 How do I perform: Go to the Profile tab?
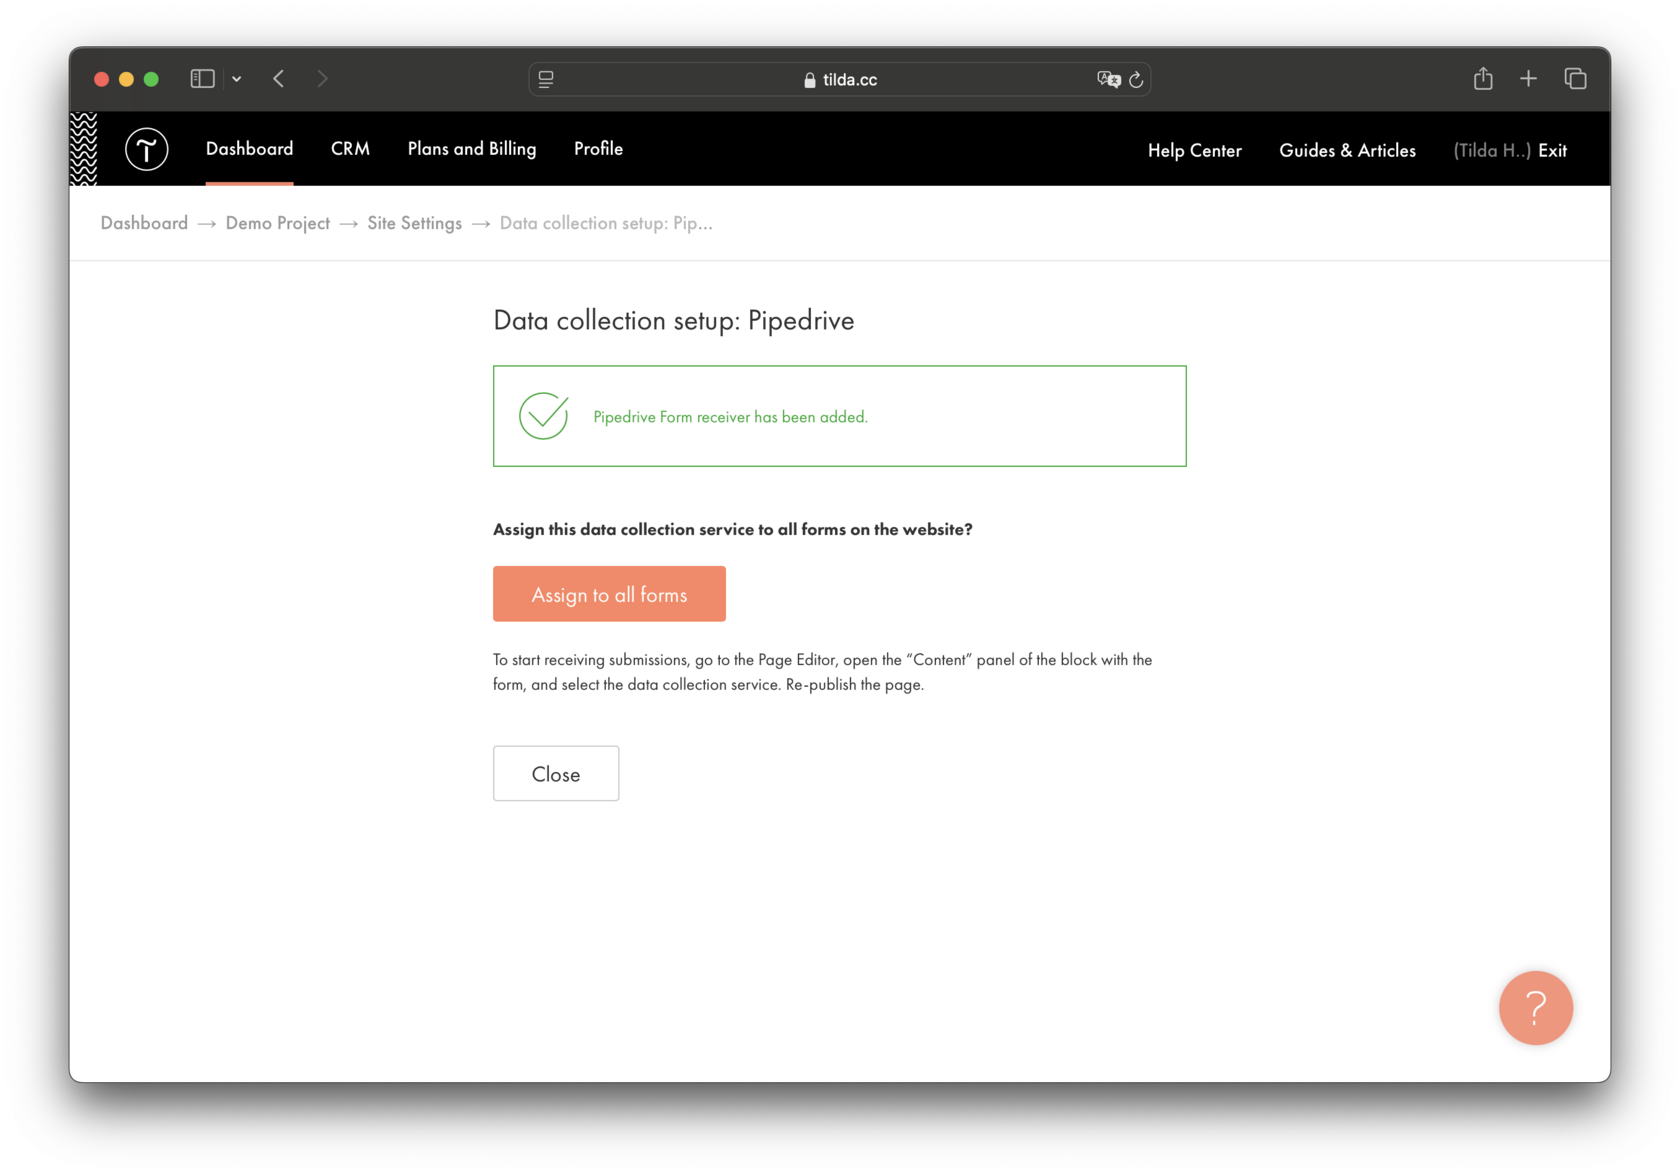pyautogui.click(x=598, y=149)
